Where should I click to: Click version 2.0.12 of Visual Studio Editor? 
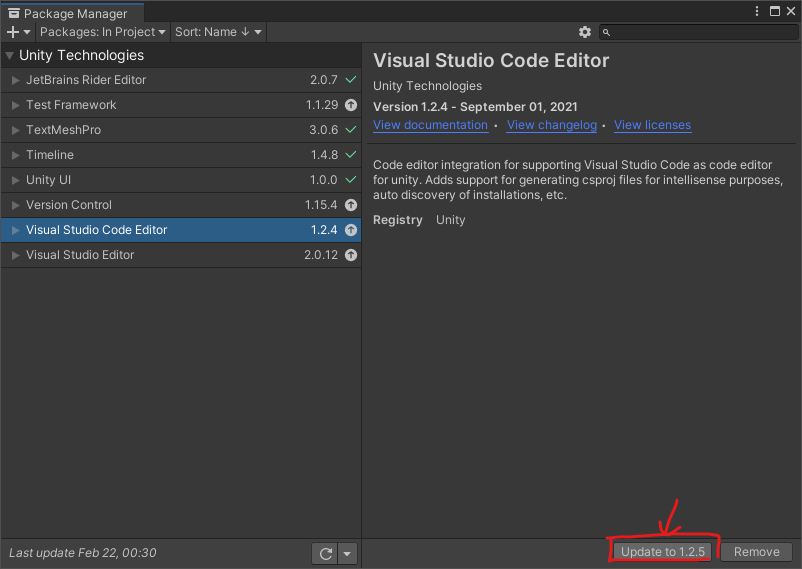pyautogui.click(x=321, y=255)
